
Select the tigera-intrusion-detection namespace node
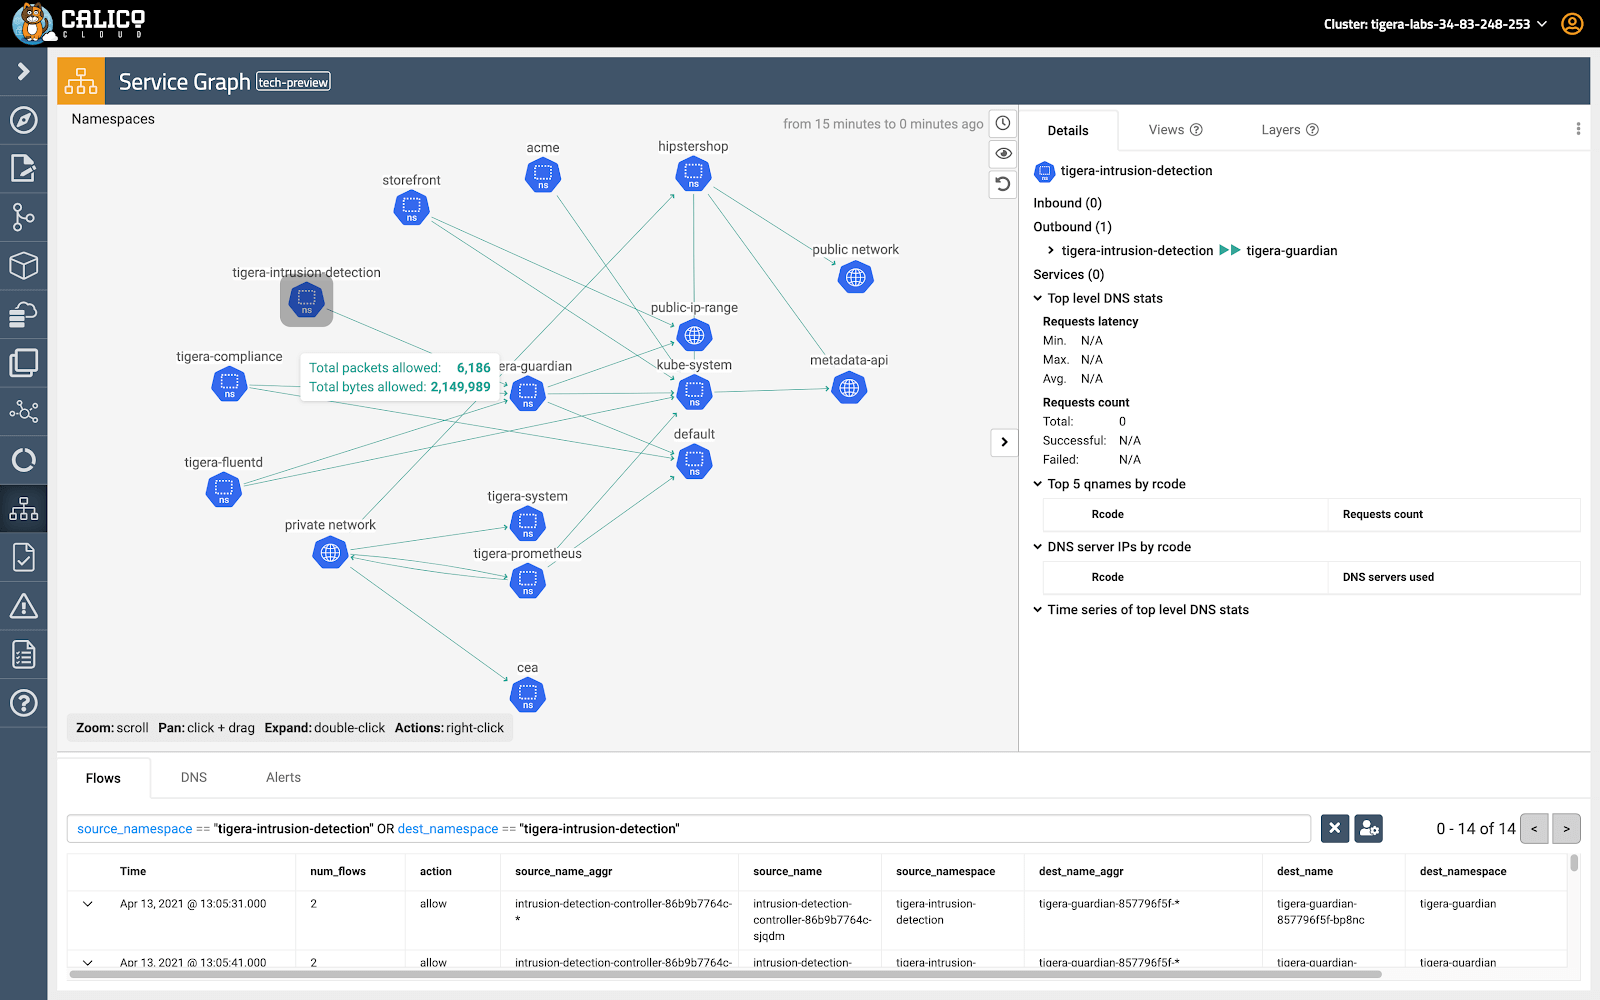click(x=306, y=300)
